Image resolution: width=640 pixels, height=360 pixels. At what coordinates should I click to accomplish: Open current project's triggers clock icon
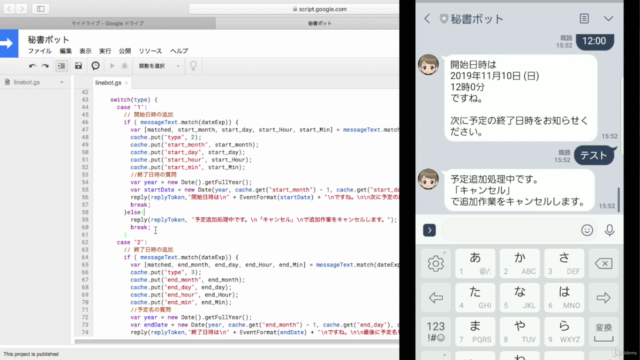(x=96, y=66)
